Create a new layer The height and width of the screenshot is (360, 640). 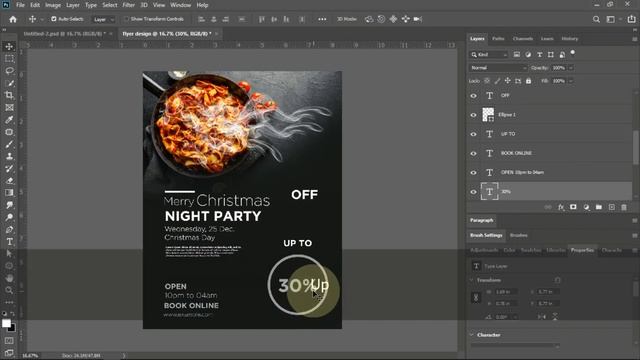click(611, 207)
